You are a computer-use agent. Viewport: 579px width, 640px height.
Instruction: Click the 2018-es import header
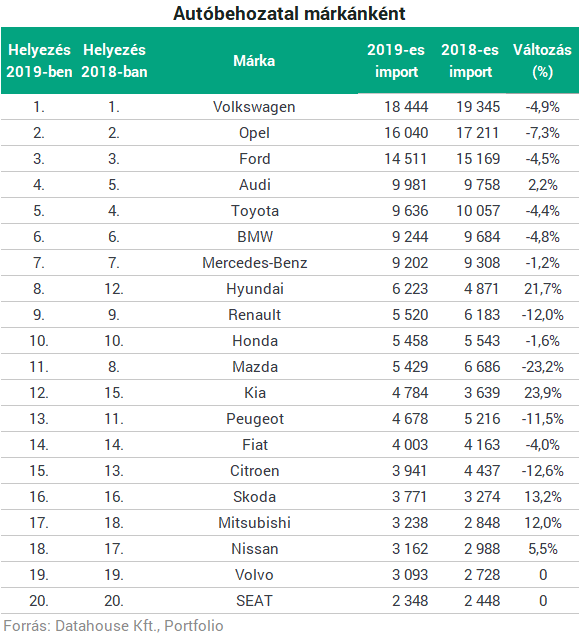click(x=470, y=61)
